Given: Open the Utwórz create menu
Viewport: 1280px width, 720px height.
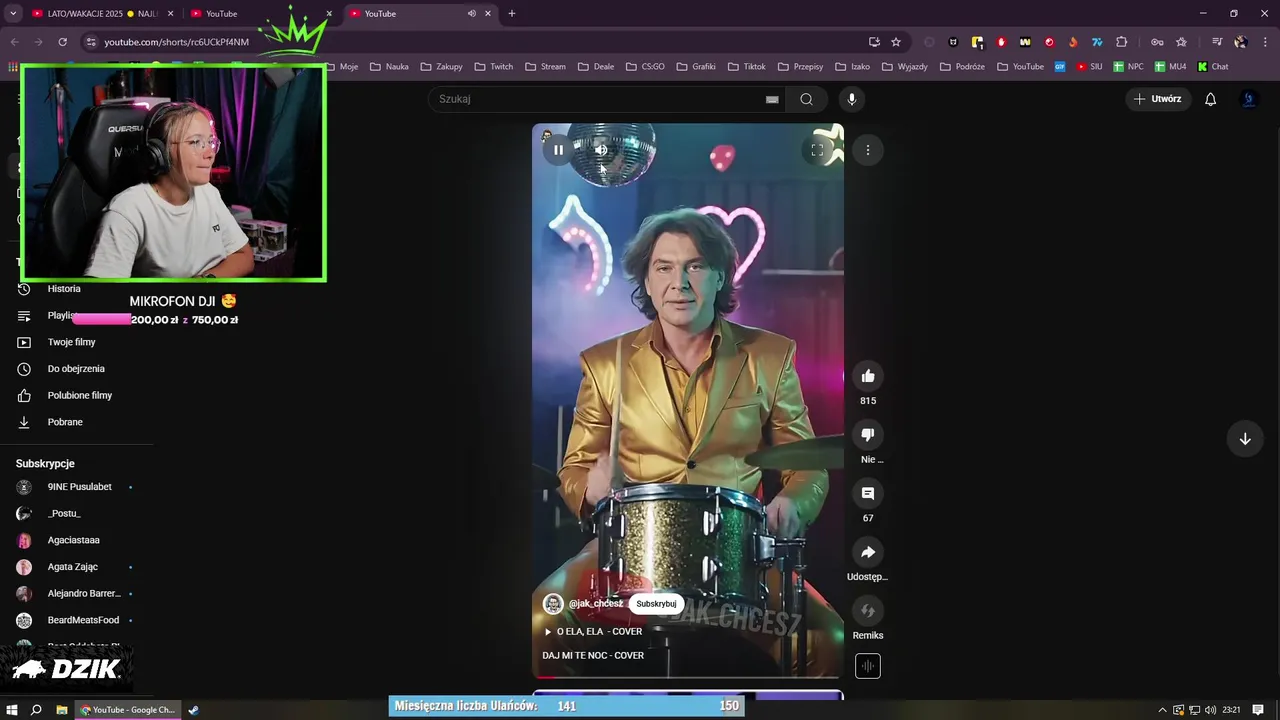Looking at the screenshot, I should (x=1157, y=99).
